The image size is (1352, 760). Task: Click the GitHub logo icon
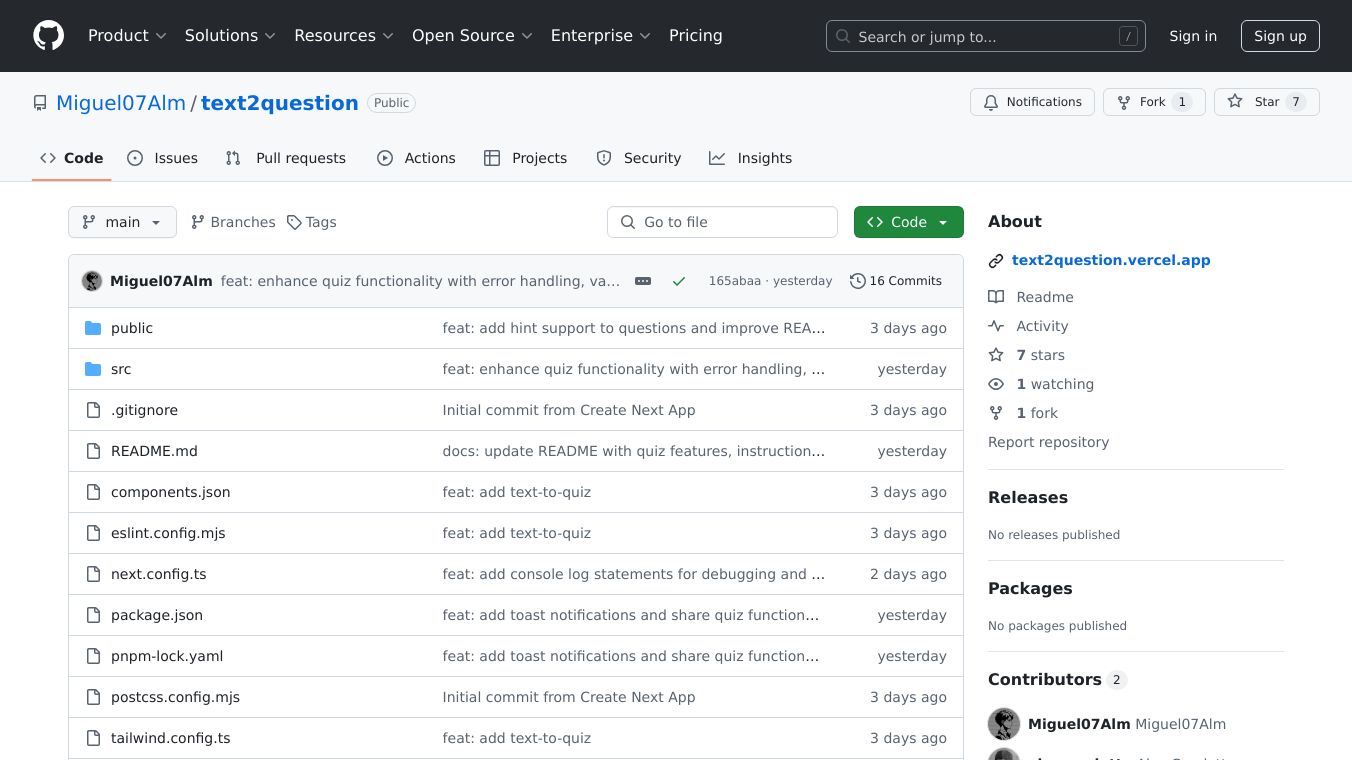(48, 36)
